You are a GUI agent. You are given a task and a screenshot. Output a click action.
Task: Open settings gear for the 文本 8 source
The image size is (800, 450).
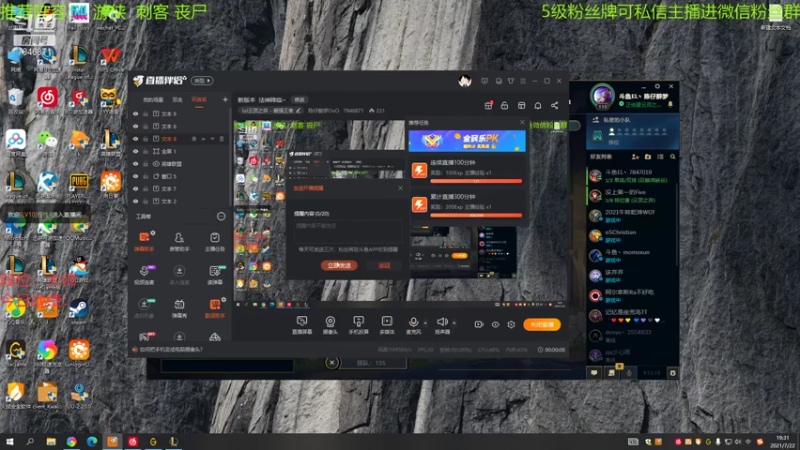tap(194, 139)
